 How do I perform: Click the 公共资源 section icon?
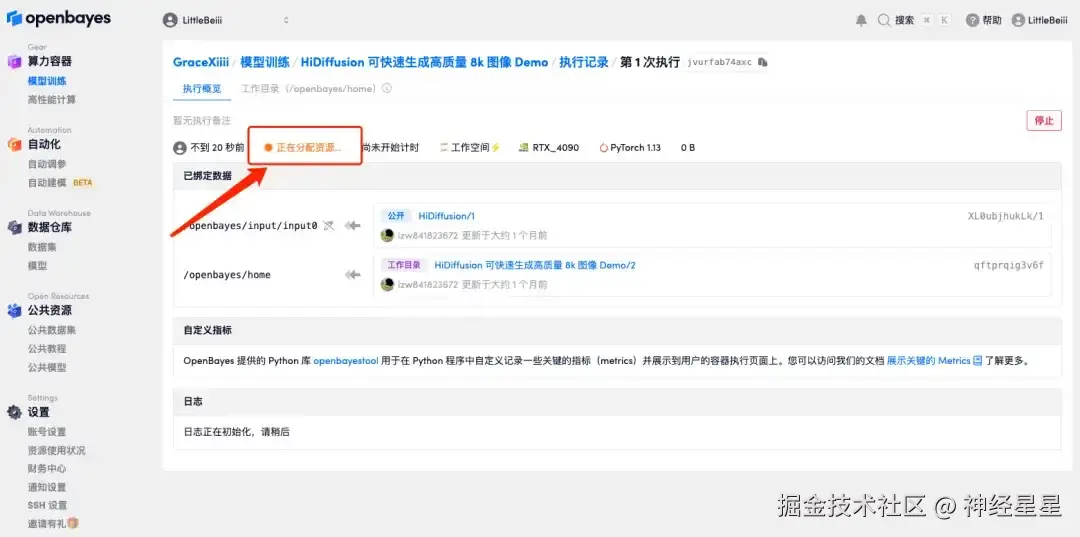[14, 310]
